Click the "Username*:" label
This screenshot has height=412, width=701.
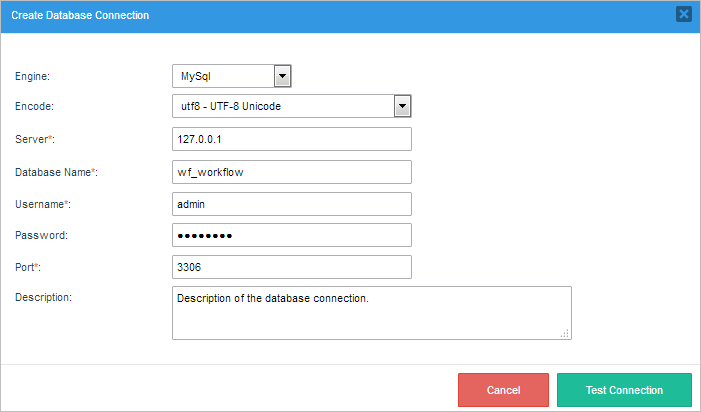pyautogui.click(x=43, y=204)
